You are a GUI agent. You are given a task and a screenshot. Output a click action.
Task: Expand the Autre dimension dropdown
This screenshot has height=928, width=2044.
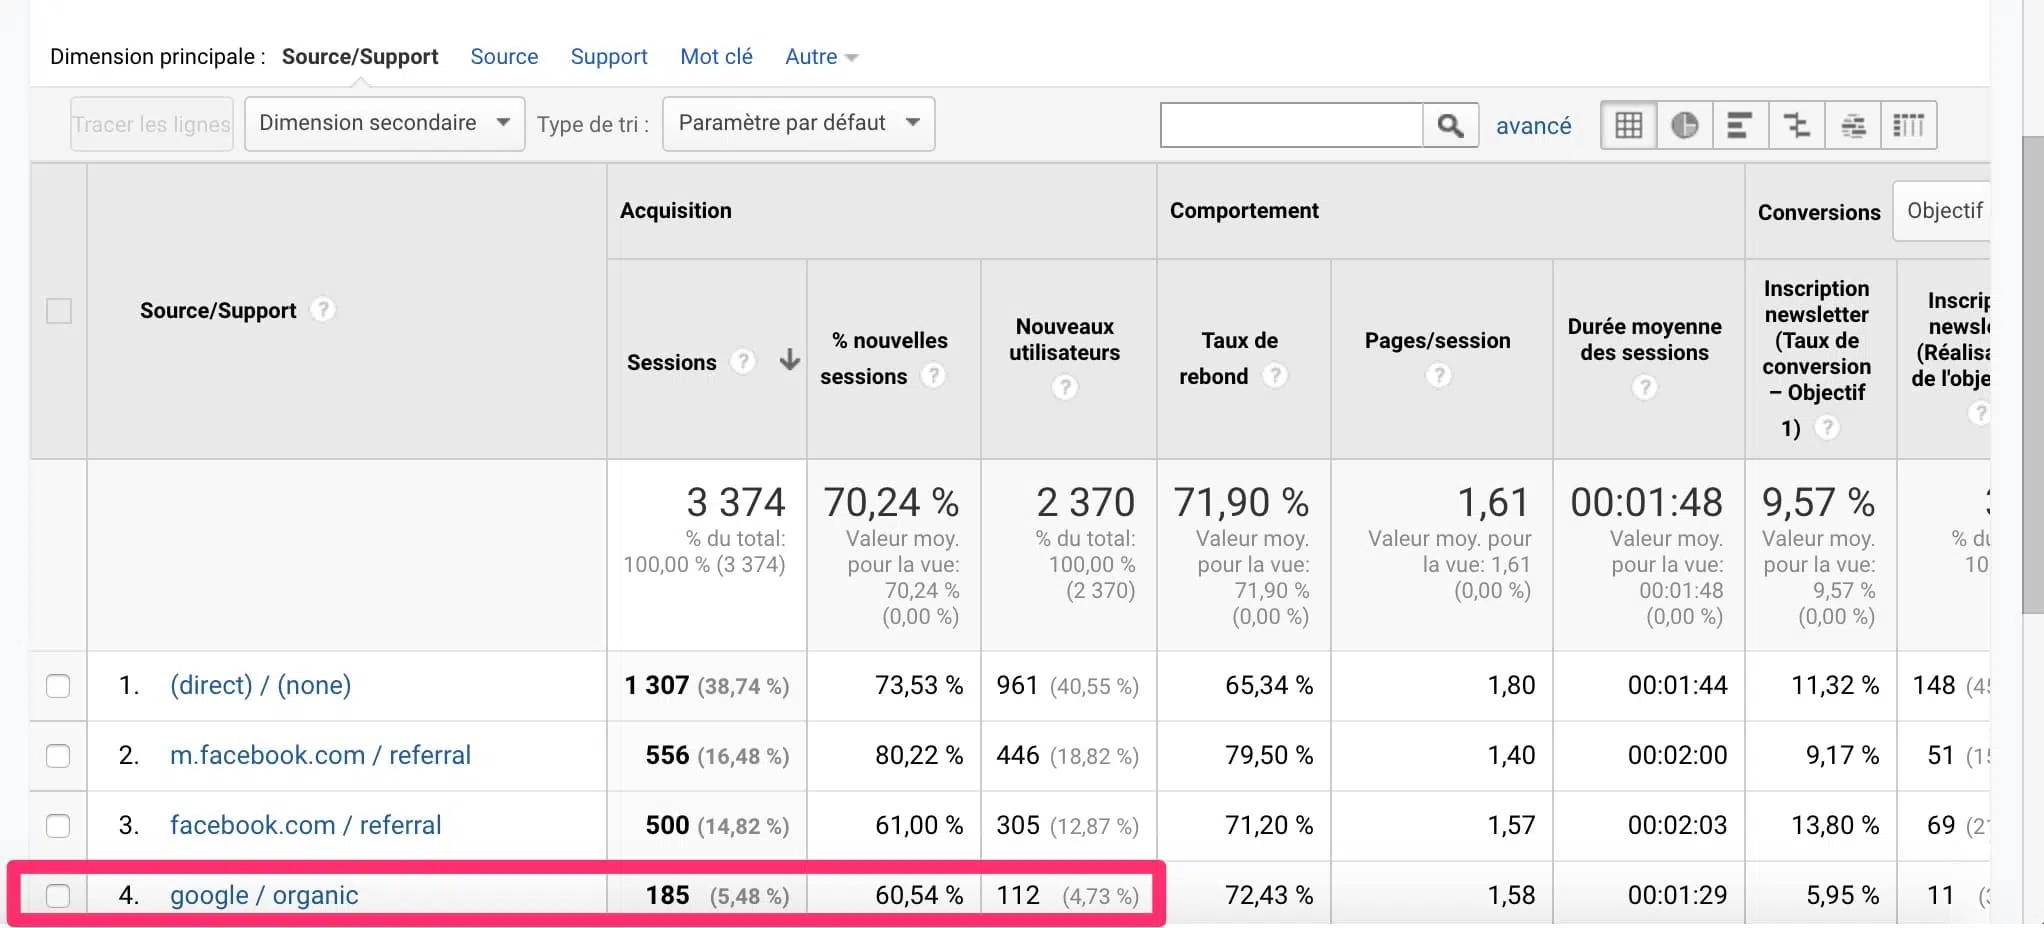pos(821,57)
